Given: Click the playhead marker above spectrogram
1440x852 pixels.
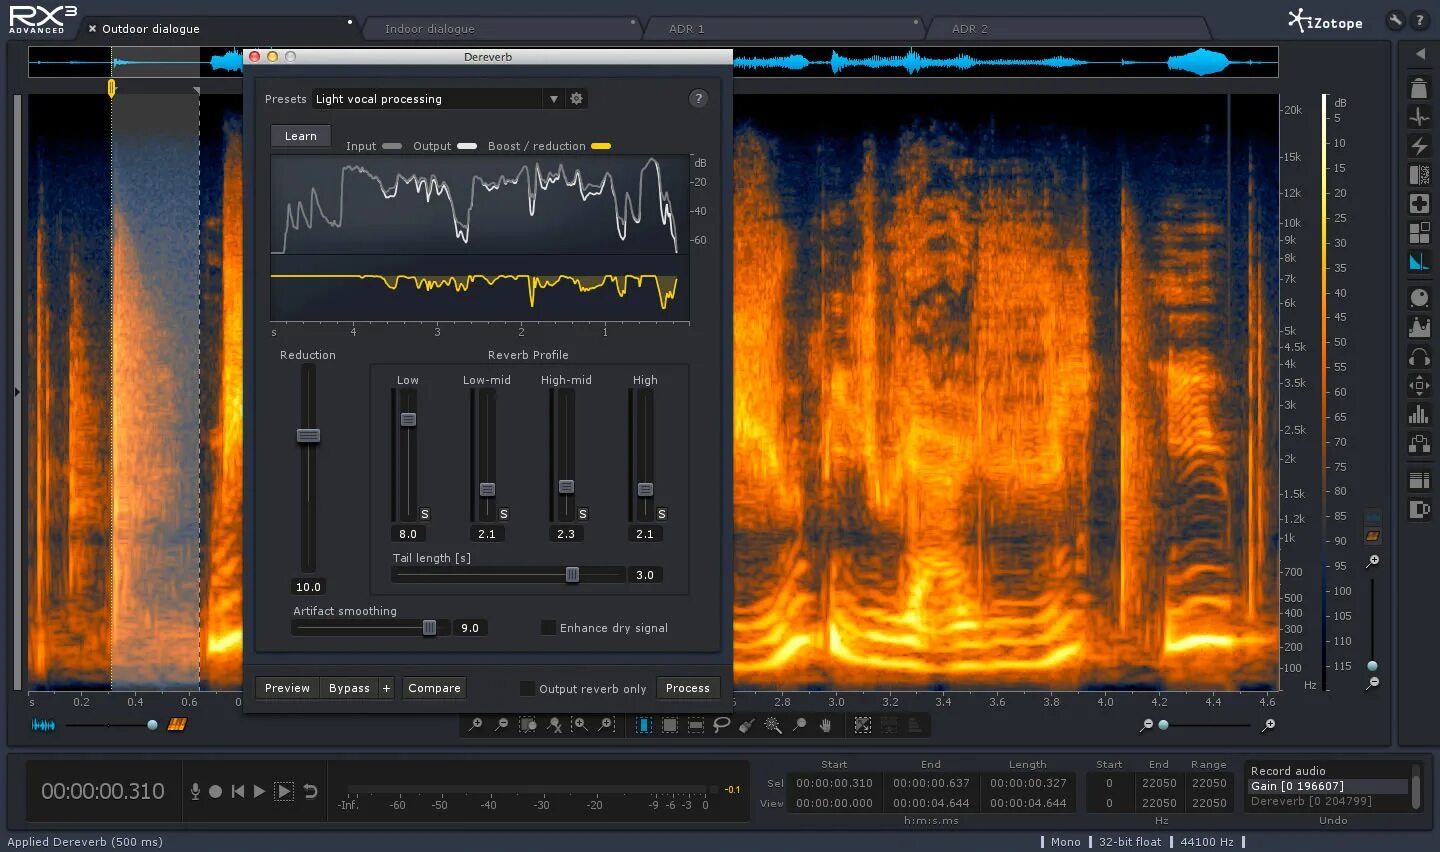Looking at the screenshot, I should [x=111, y=88].
